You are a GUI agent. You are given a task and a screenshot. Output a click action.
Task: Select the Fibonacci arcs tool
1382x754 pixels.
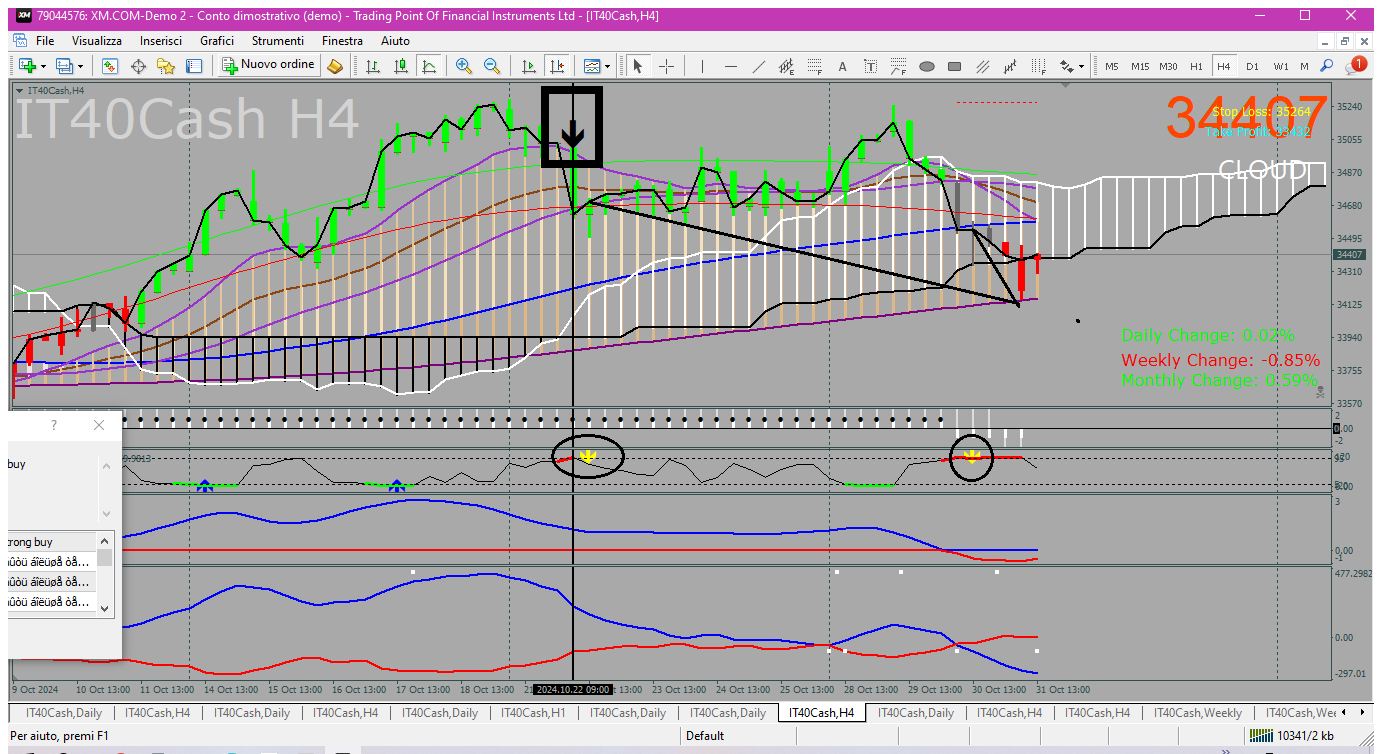click(x=899, y=66)
